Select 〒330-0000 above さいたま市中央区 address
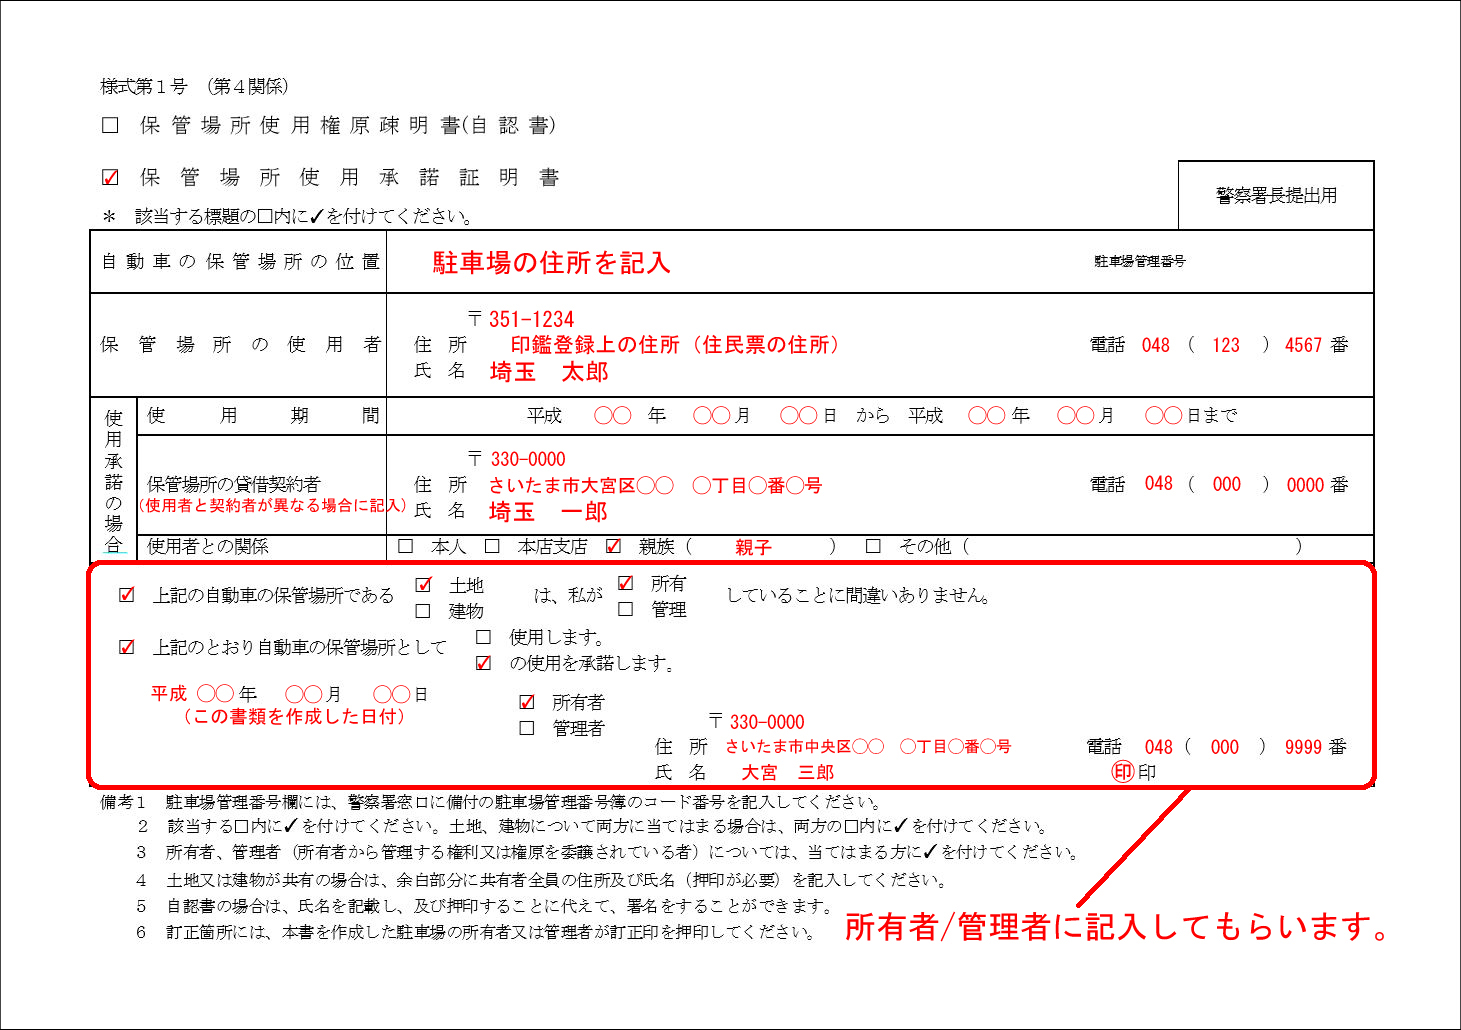The height and width of the screenshot is (1030, 1461). tap(757, 722)
